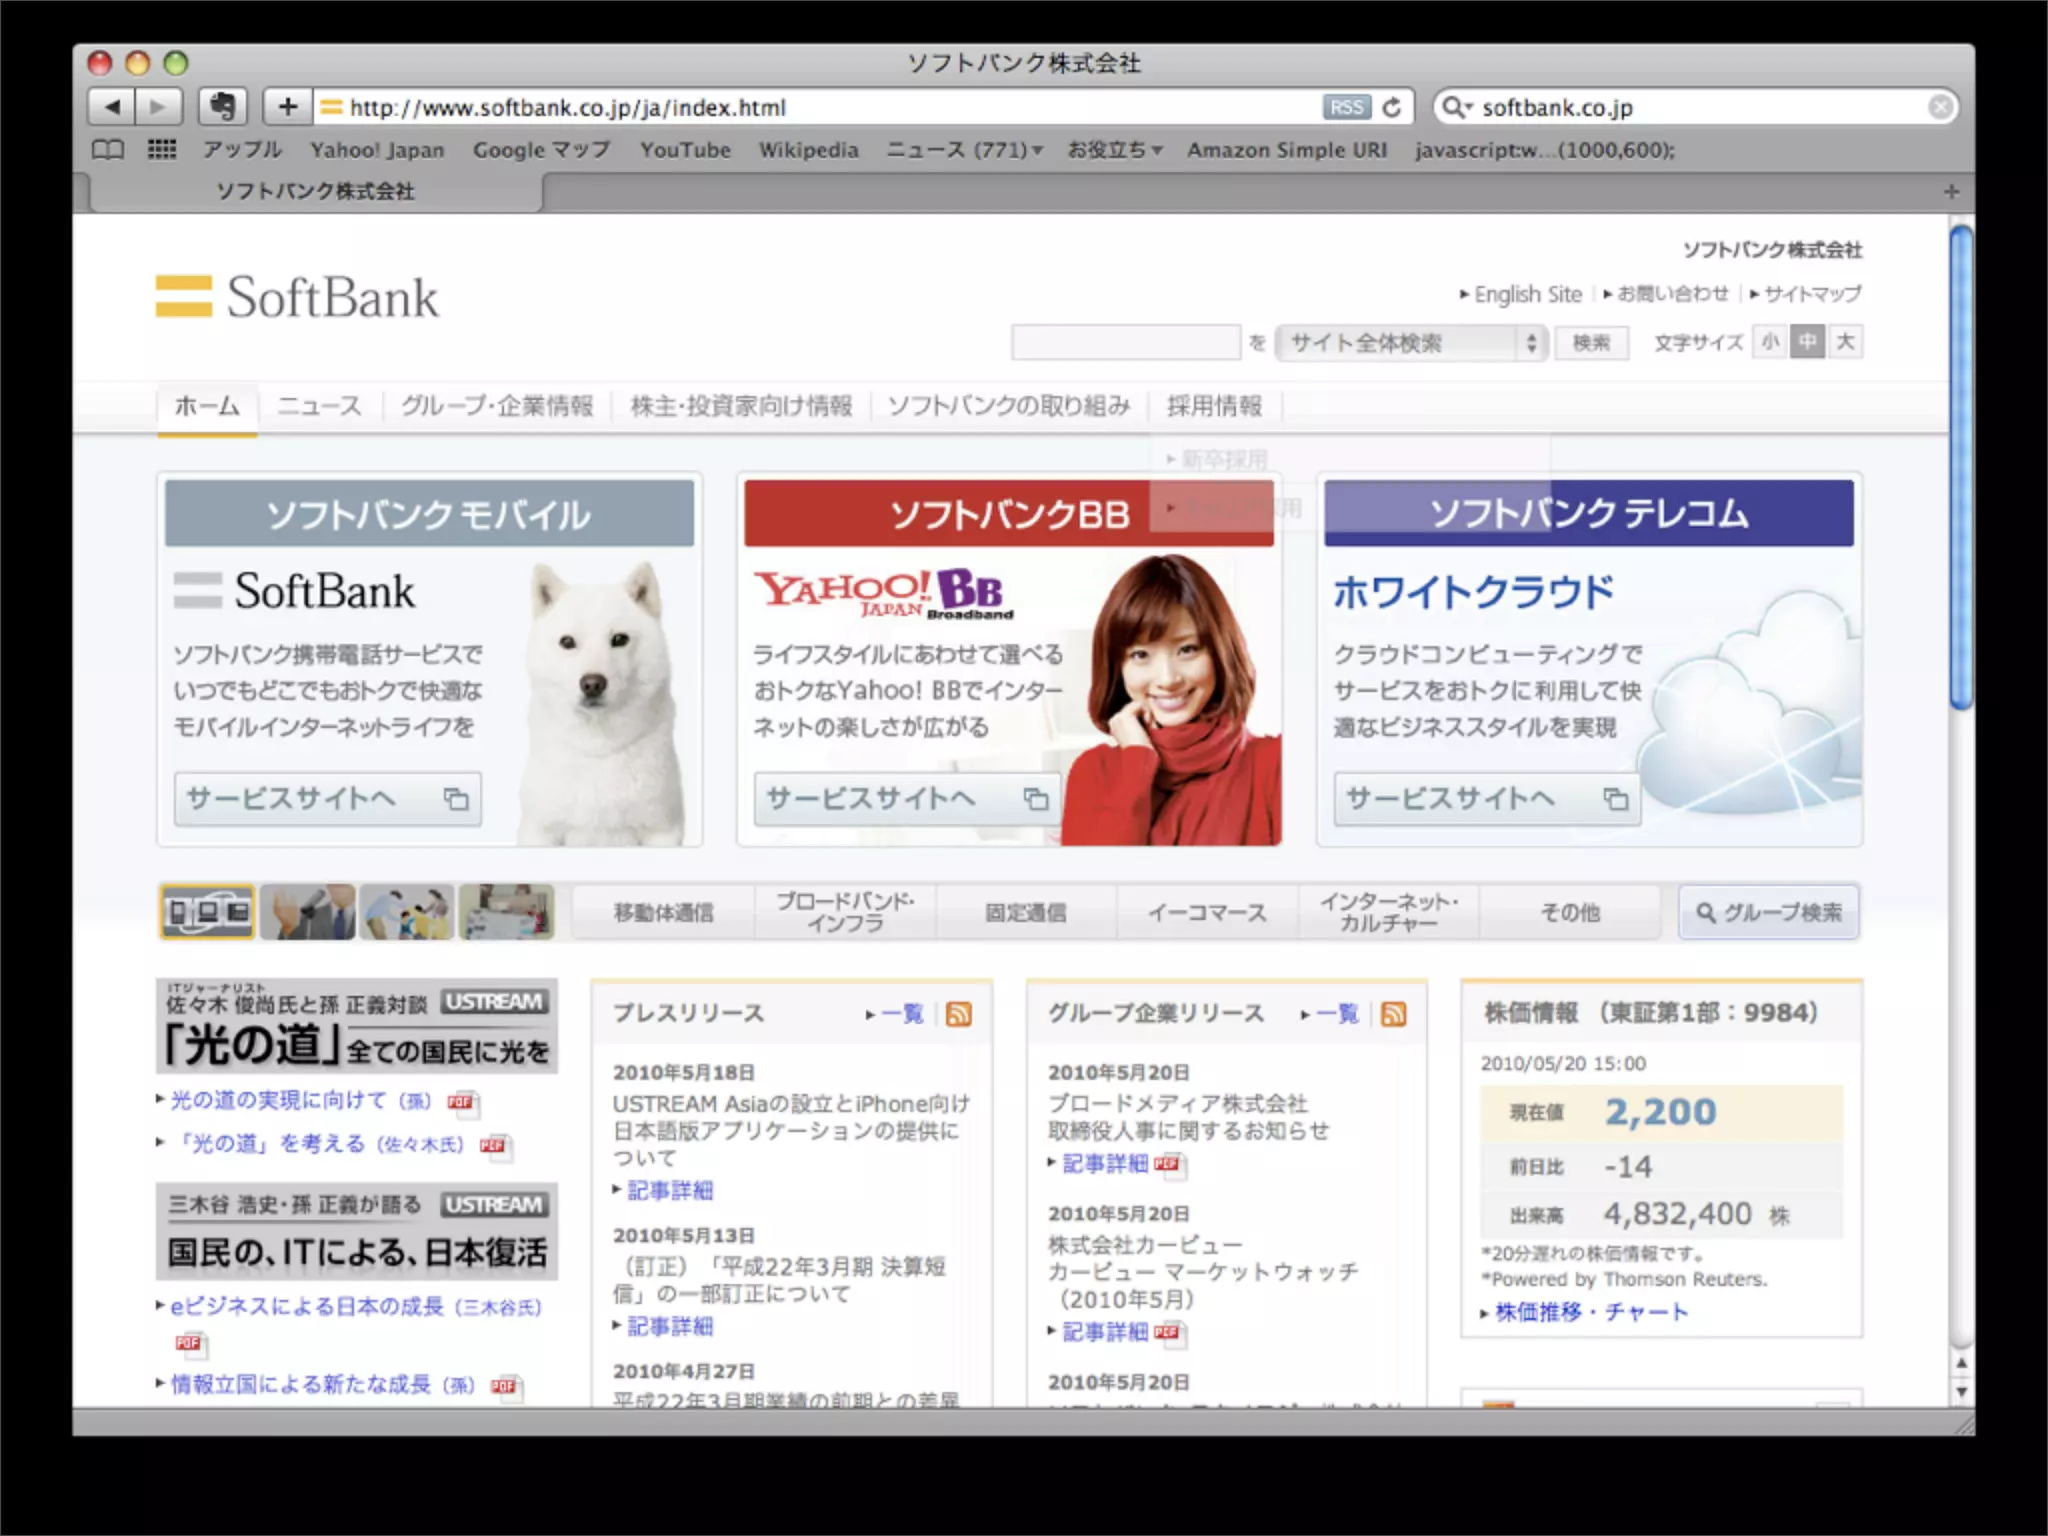
Task: Click the press release RSS feed icon
Action: [x=959, y=1014]
